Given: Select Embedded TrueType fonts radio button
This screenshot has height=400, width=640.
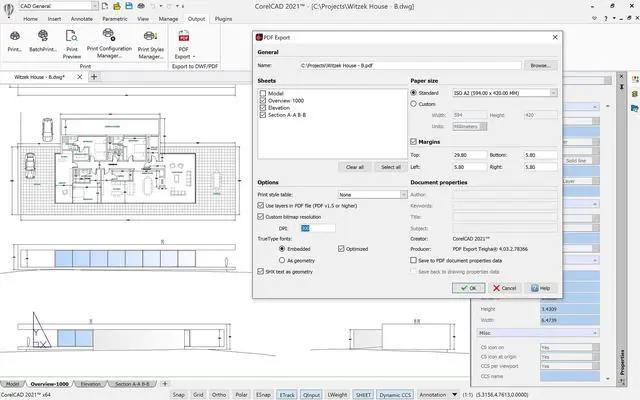Looking at the screenshot, I should pyautogui.click(x=282, y=248).
